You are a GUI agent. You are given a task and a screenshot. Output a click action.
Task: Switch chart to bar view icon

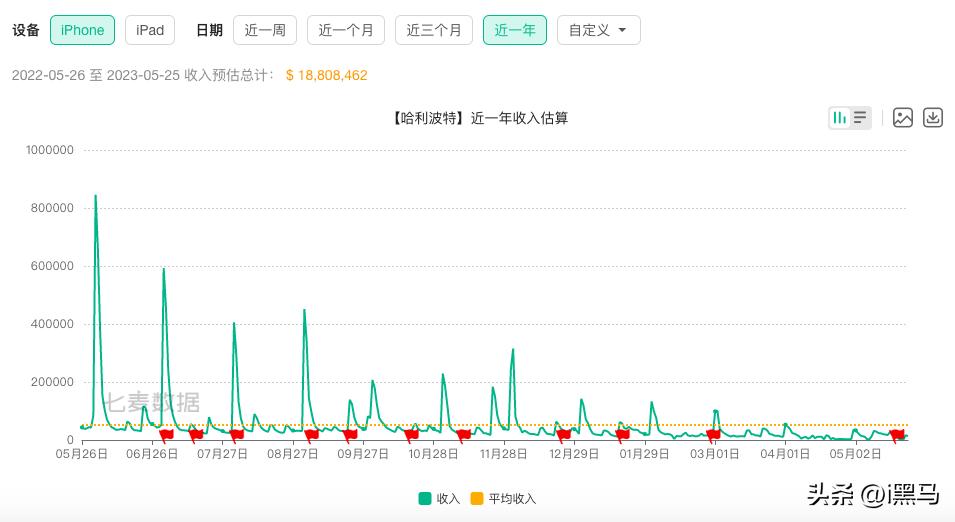(x=839, y=118)
